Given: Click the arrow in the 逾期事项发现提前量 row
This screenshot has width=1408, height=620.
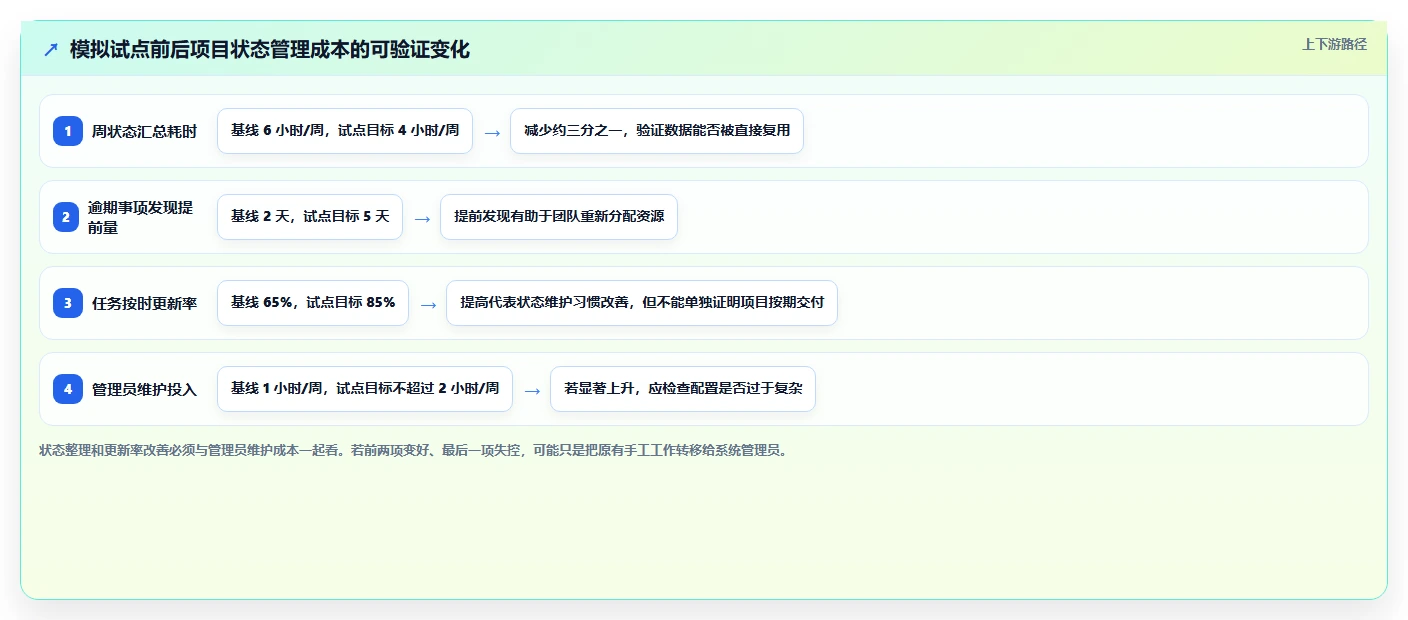Looking at the screenshot, I should (x=421, y=218).
